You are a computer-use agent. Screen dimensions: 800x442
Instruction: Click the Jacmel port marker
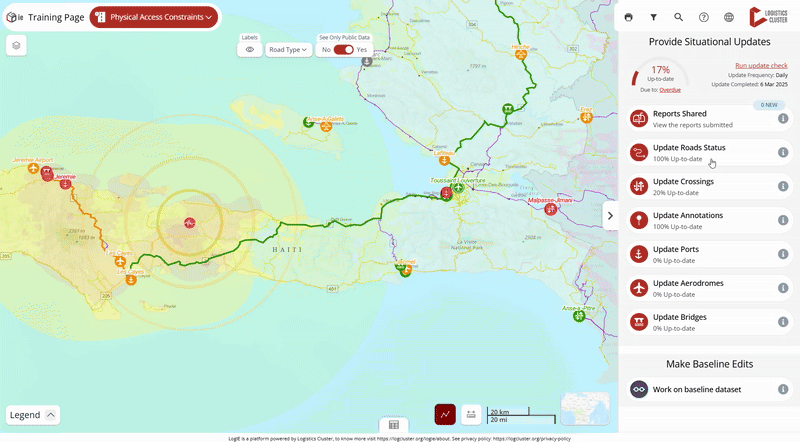click(x=406, y=272)
